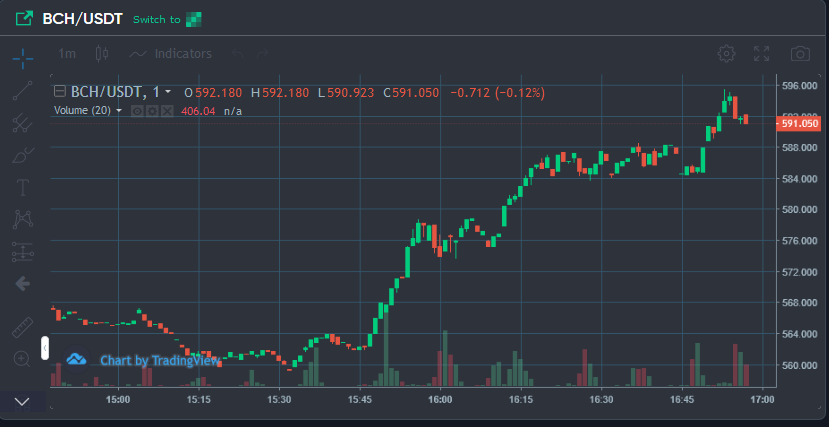Click the 580.000 price axis label

802,210
